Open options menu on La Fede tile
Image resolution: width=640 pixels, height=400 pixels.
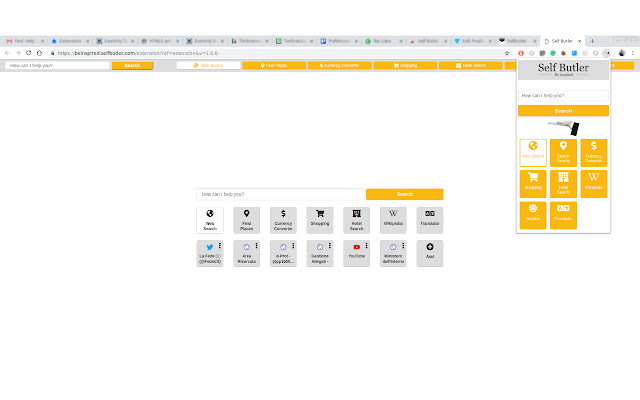pos(220,246)
